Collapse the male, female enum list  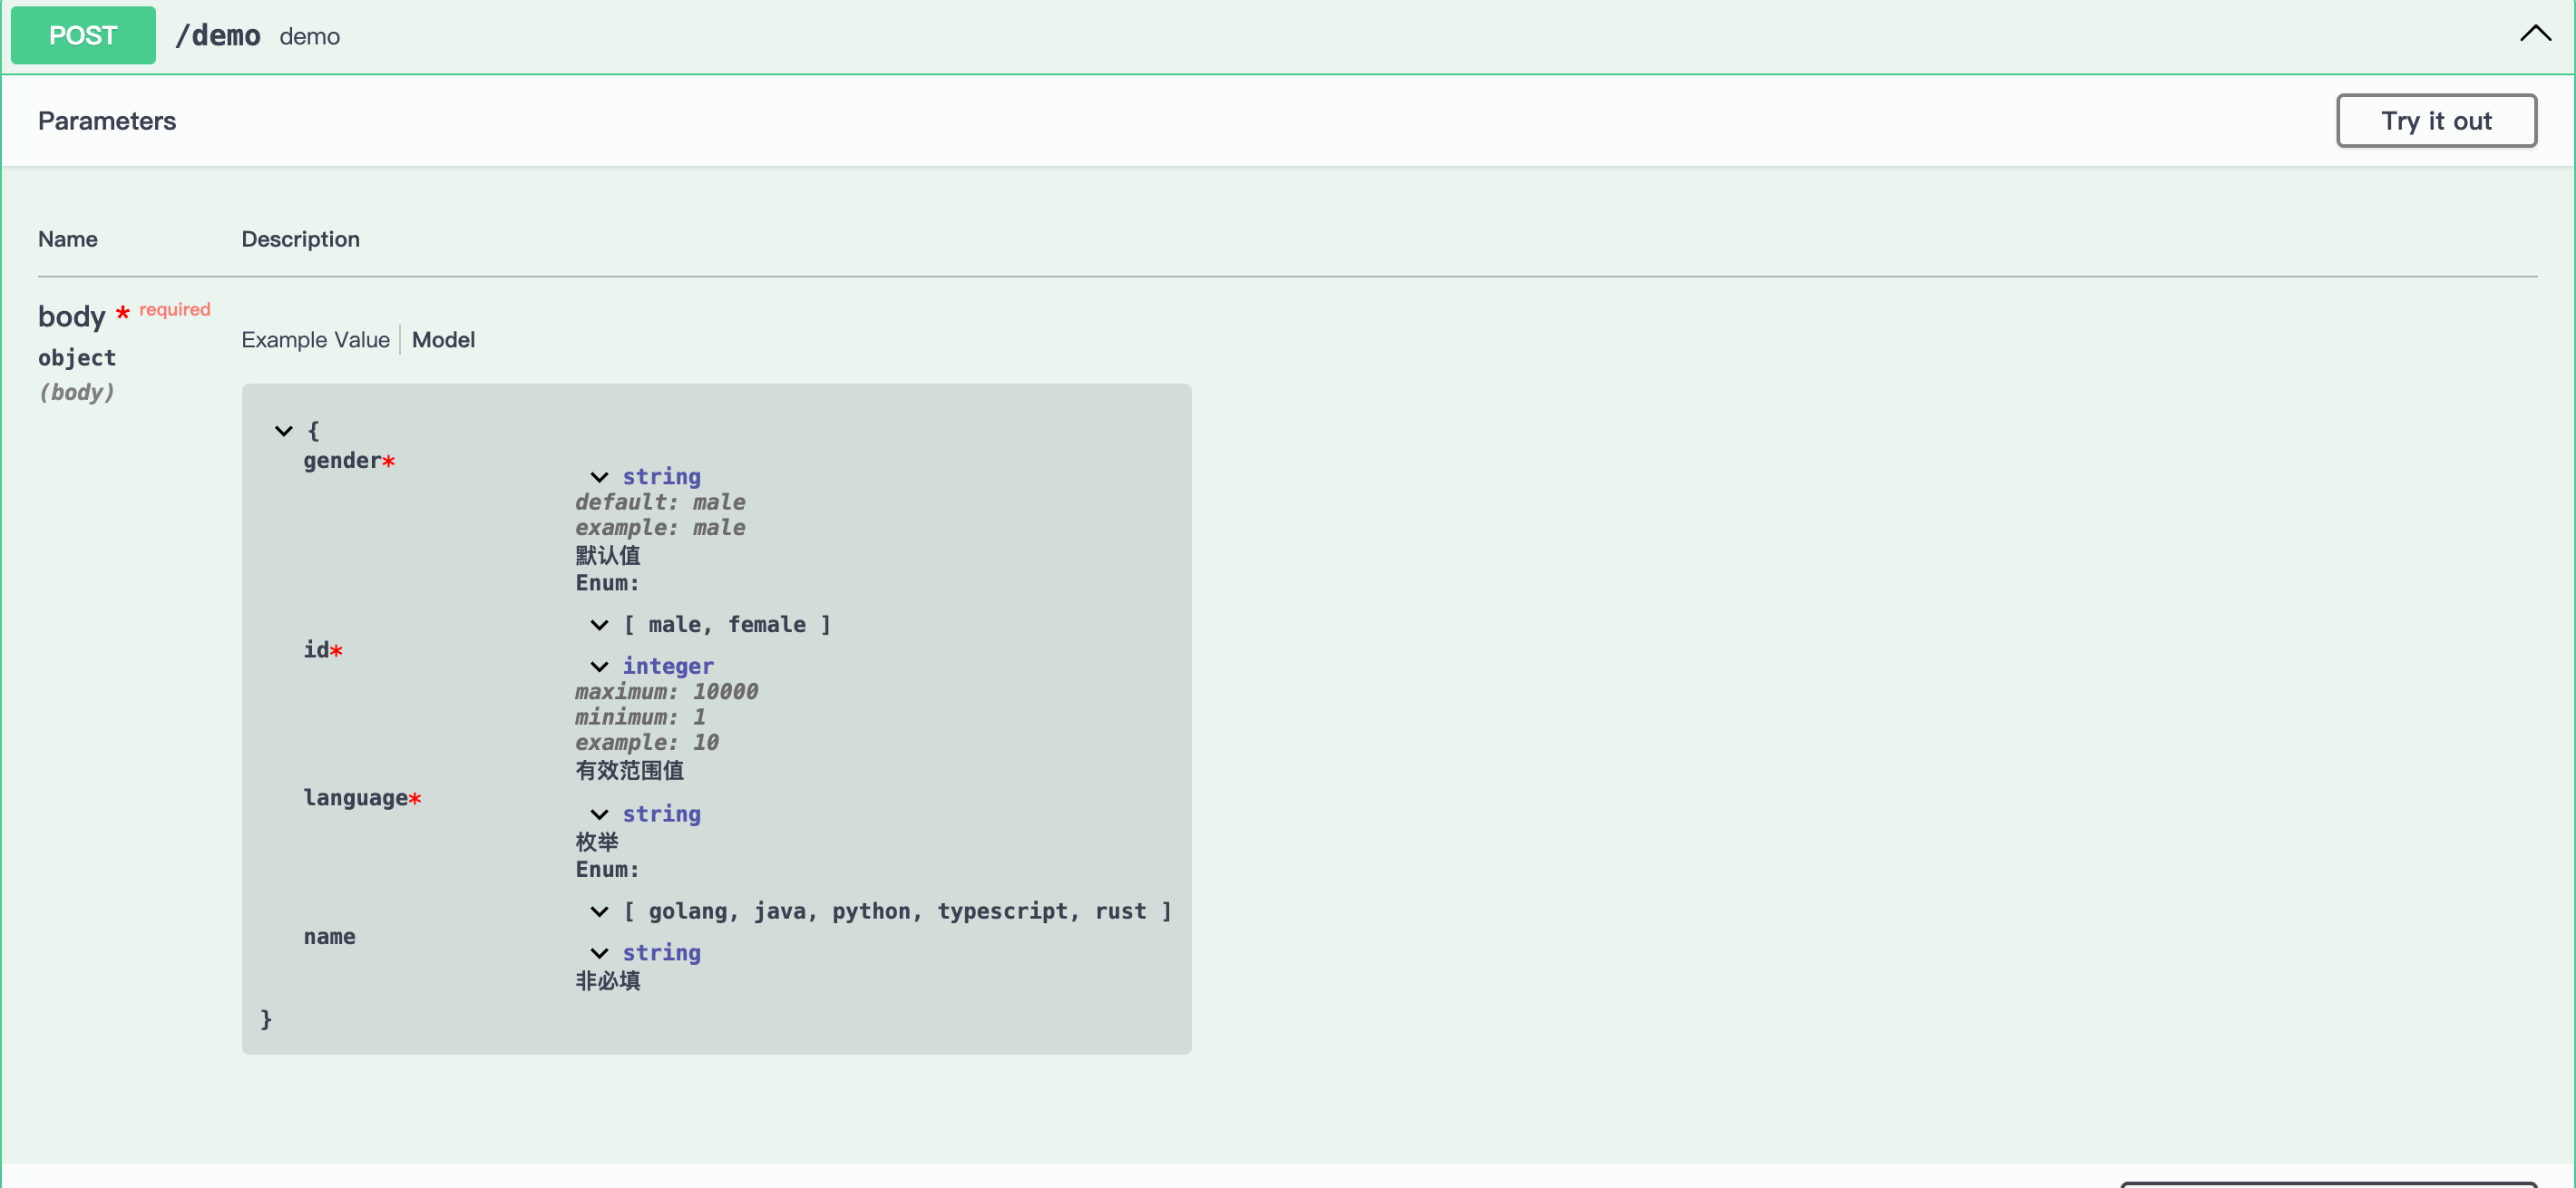pyautogui.click(x=599, y=625)
